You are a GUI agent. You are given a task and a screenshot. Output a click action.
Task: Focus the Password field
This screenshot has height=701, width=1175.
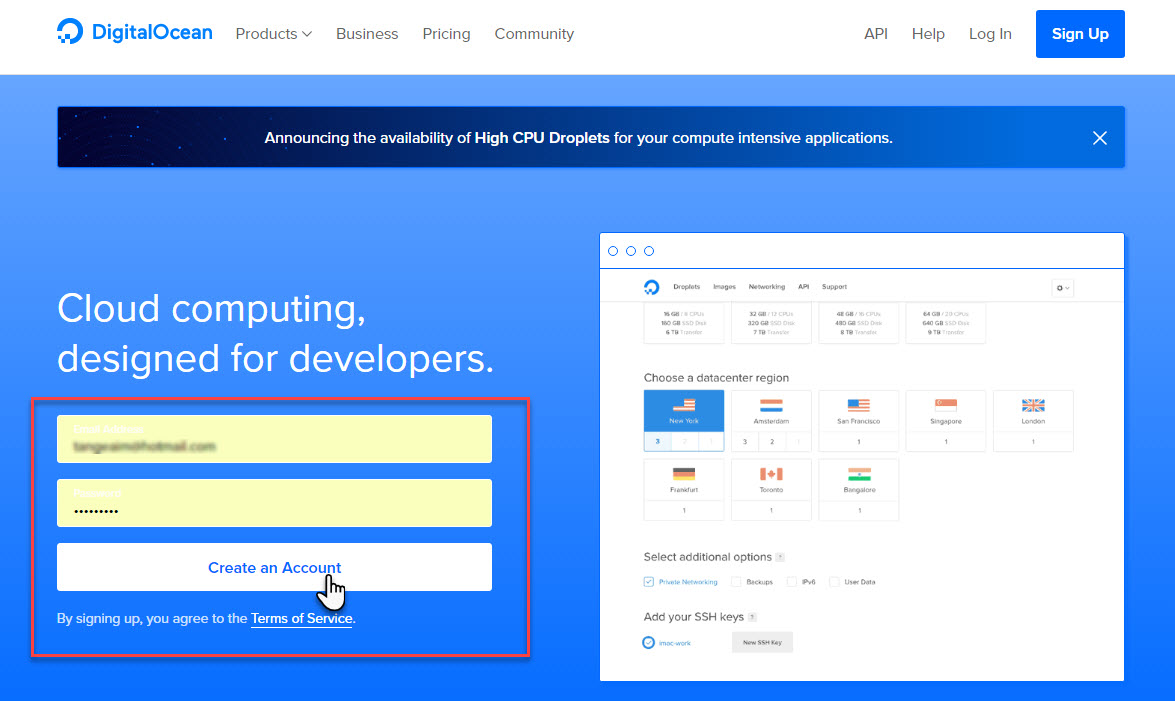(274, 503)
